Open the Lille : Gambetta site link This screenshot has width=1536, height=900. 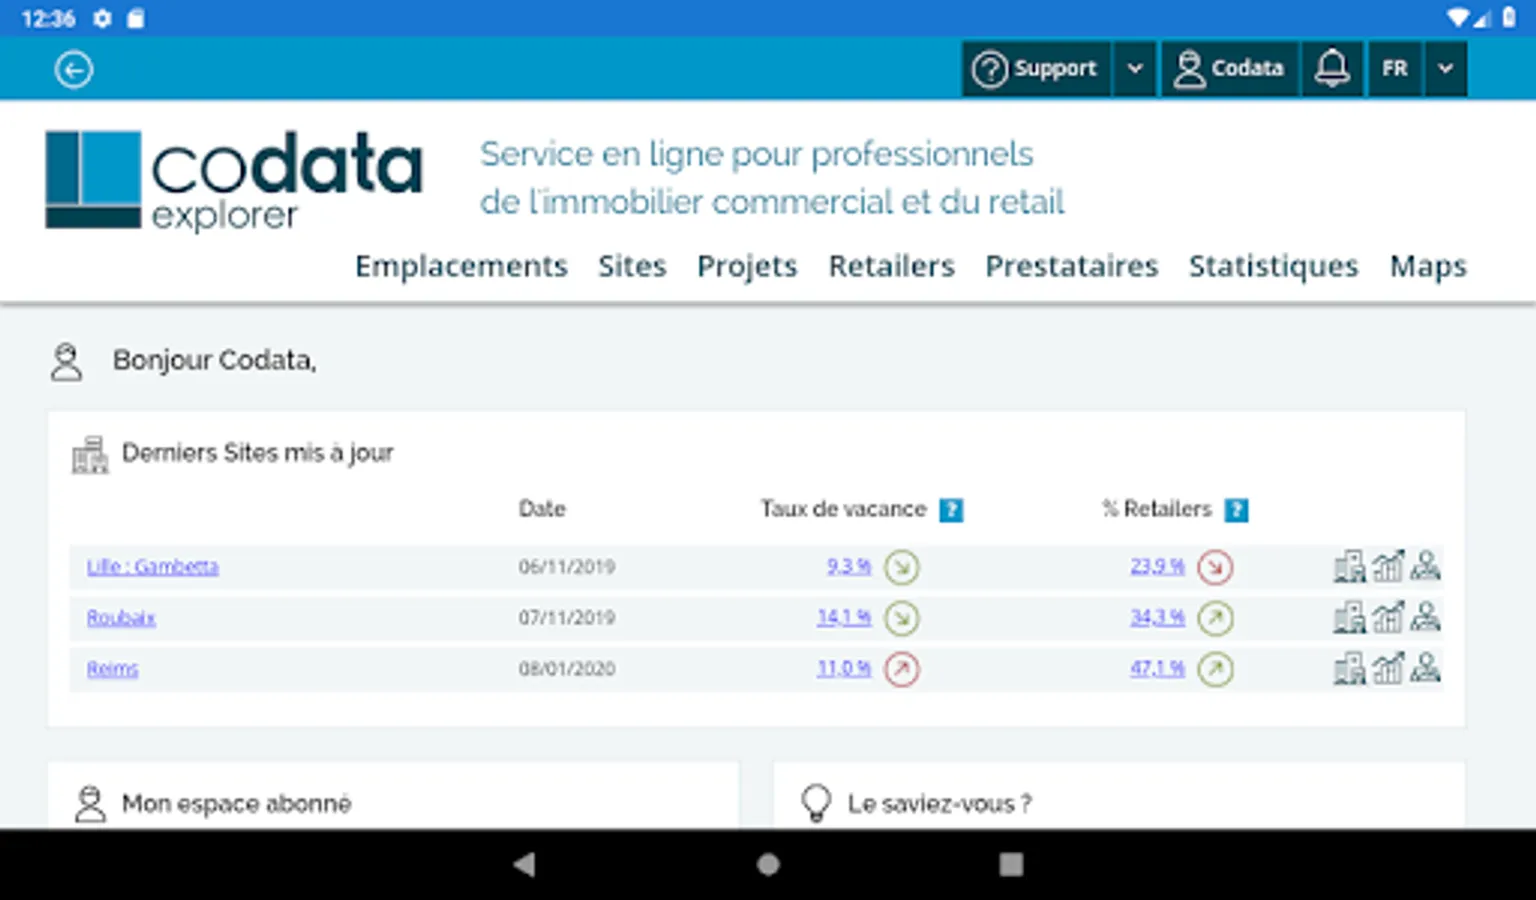click(x=152, y=567)
